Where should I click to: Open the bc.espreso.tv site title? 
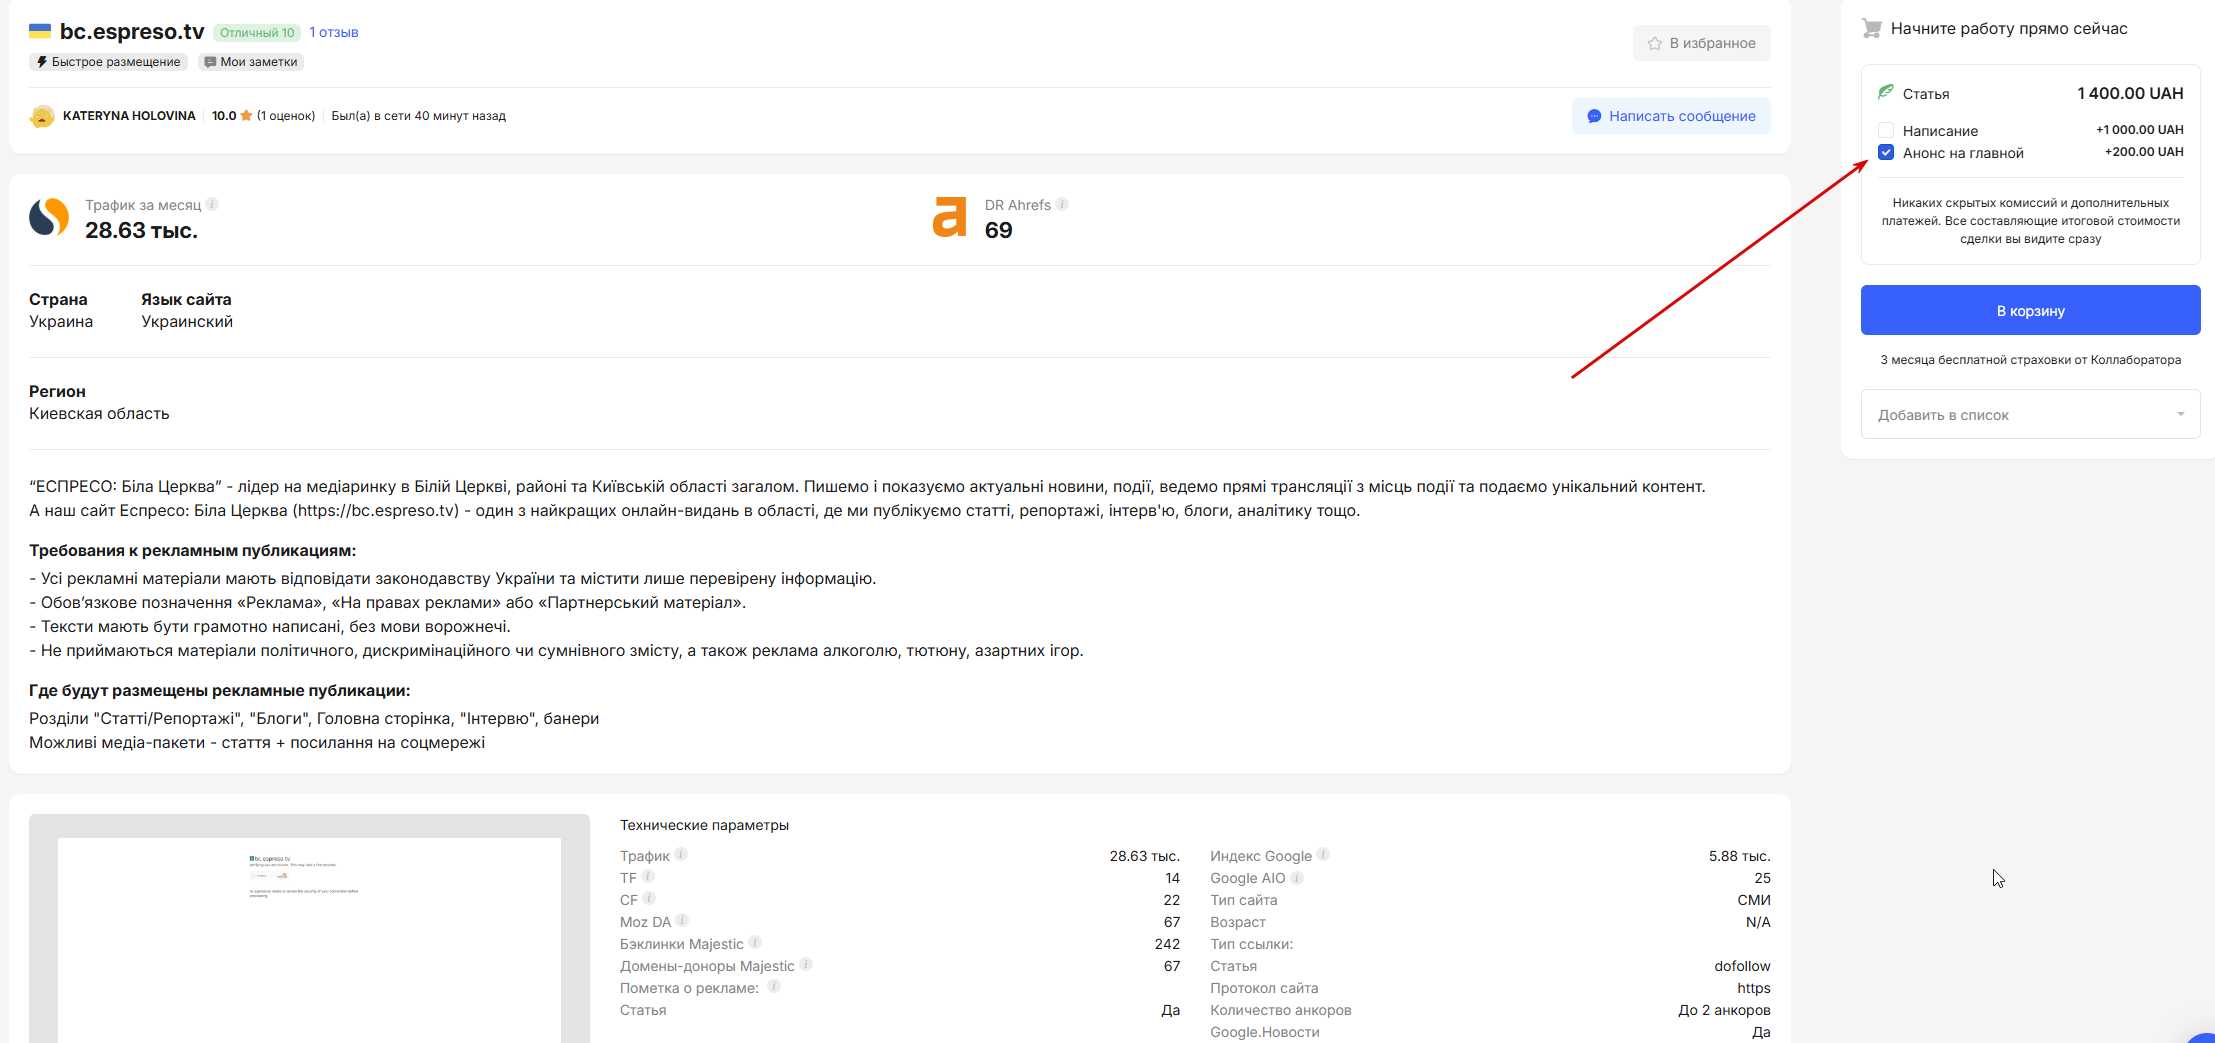pyautogui.click(x=132, y=31)
